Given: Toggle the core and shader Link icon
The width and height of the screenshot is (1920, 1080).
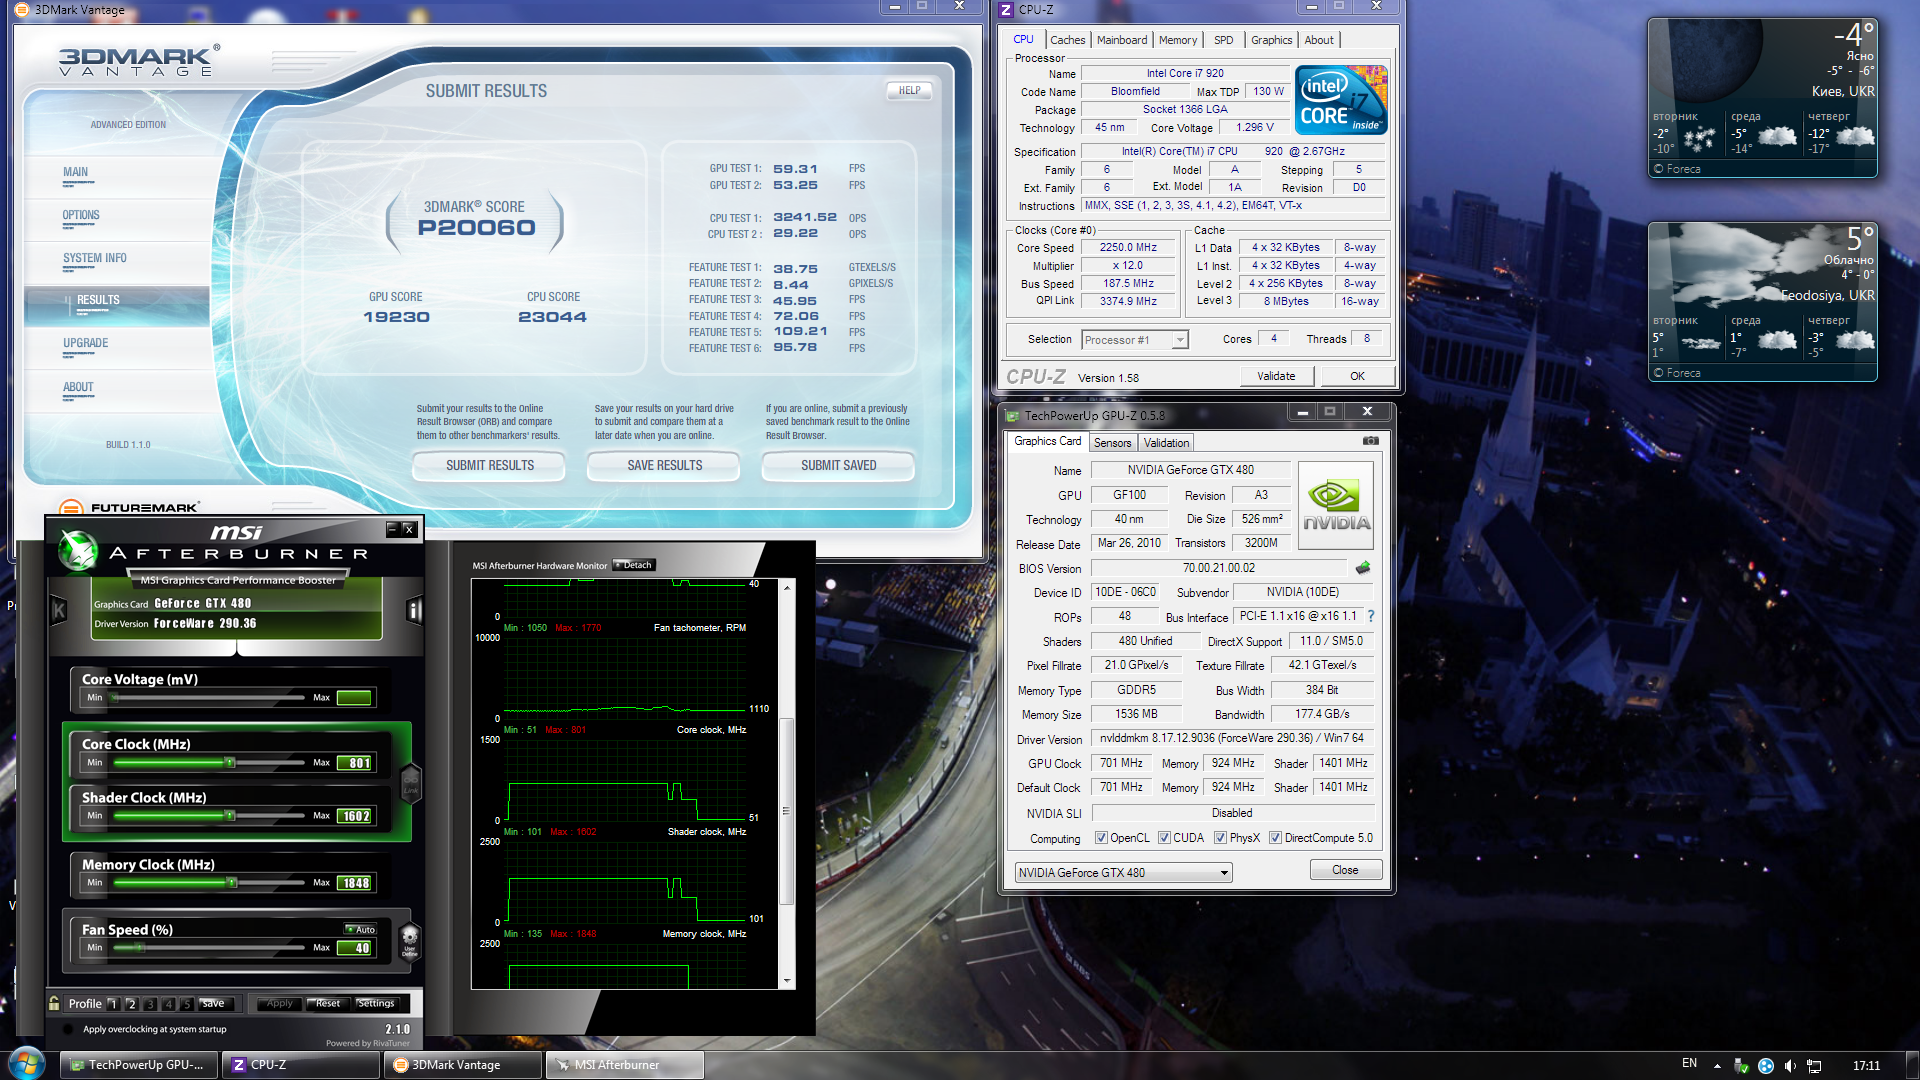Looking at the screenshot, I should click(410, 783).
